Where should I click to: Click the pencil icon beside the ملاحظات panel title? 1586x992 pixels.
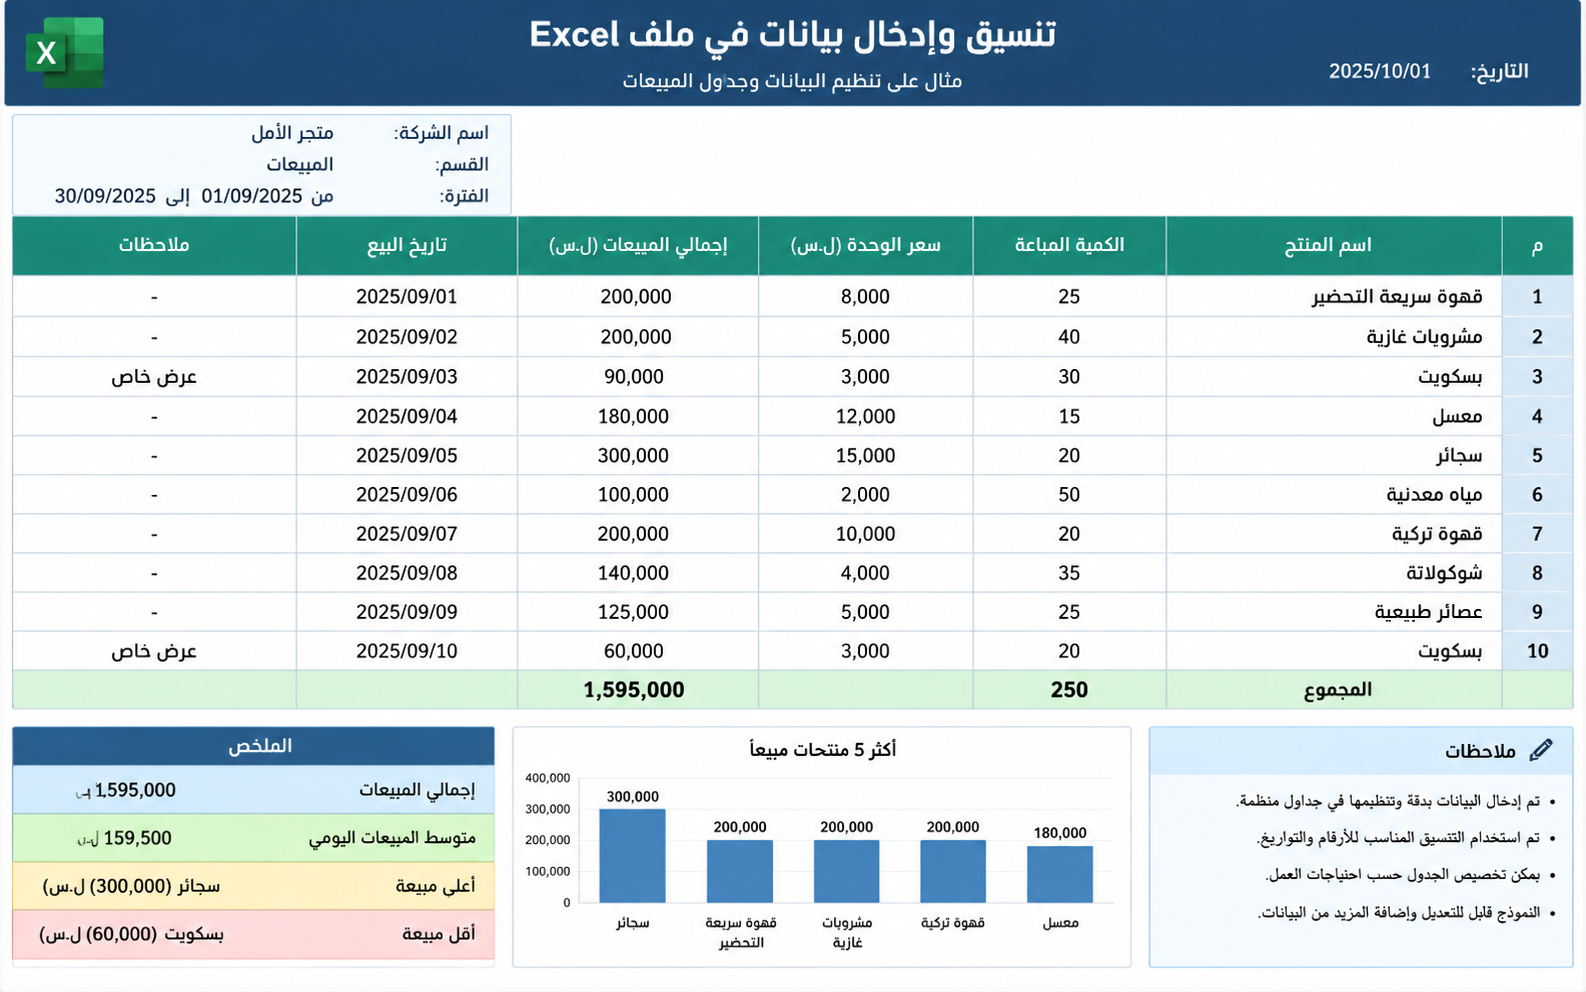(x=1541, y=750)
